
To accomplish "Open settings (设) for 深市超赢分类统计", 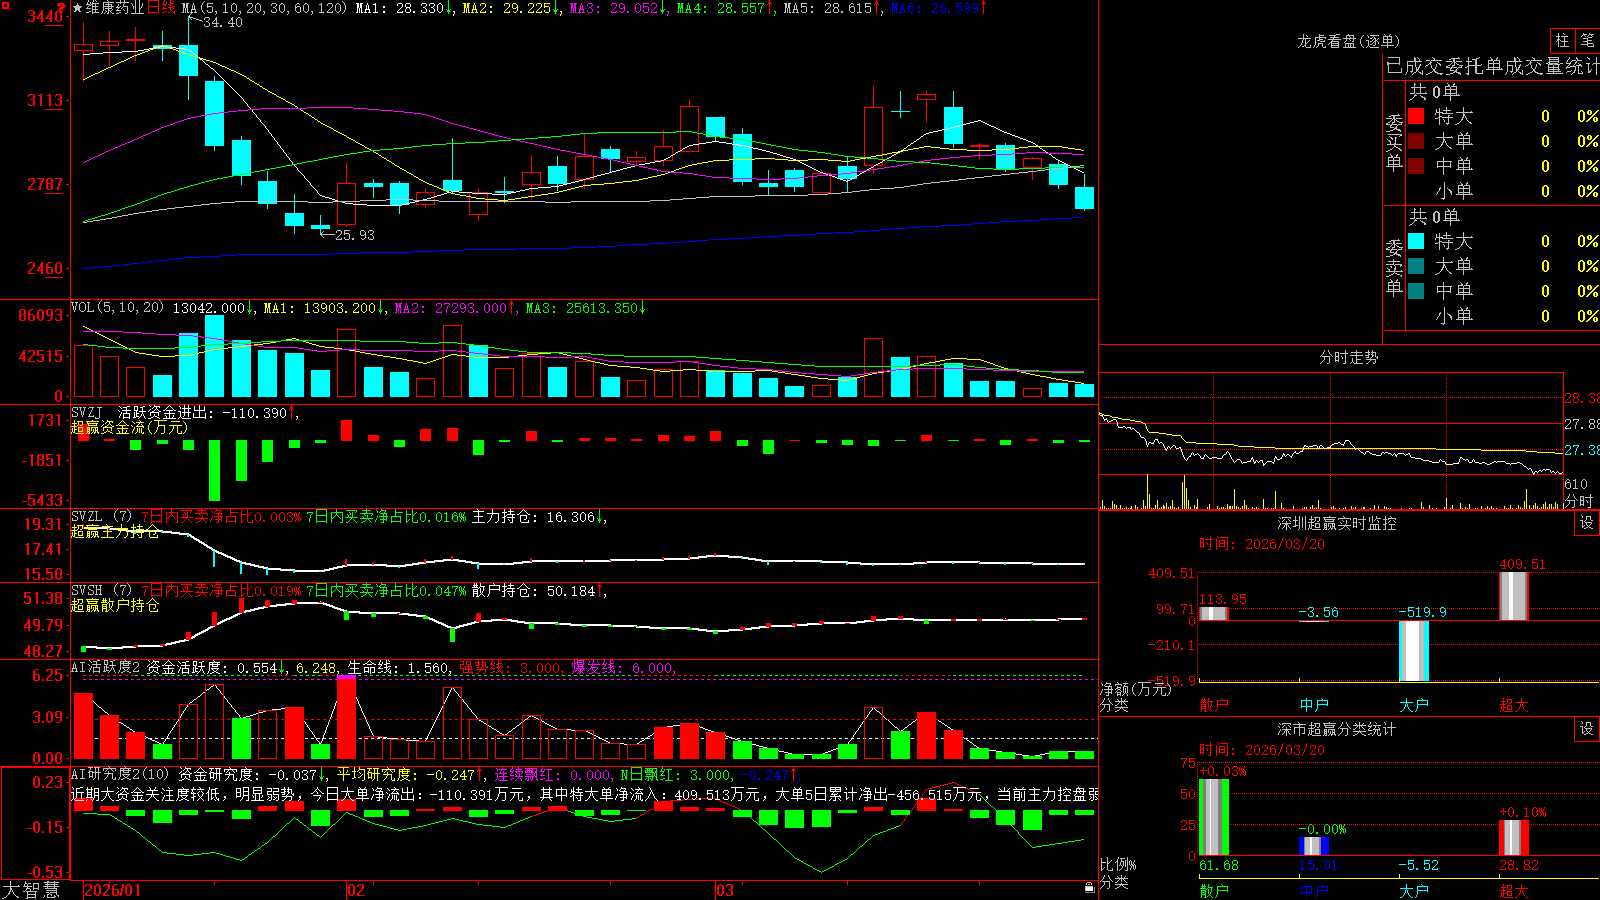I will click(x=1587, y=729).
